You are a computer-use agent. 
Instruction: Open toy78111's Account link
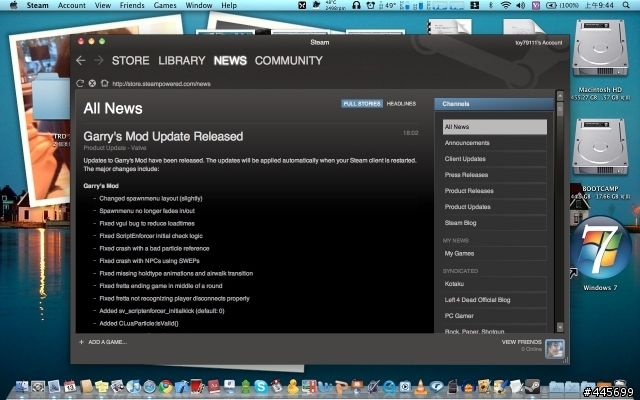538,42
